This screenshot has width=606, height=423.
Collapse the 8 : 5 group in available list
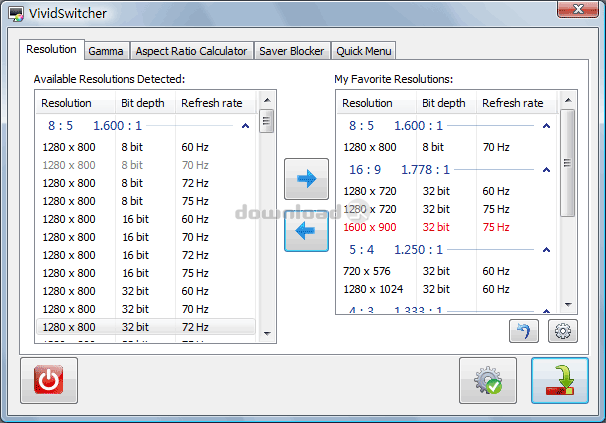click(x=245, y=127)
